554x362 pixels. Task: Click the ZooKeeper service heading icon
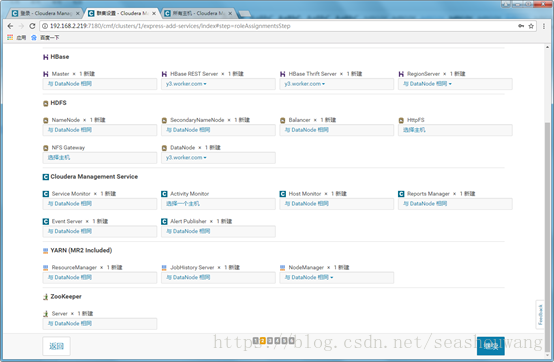46,297
